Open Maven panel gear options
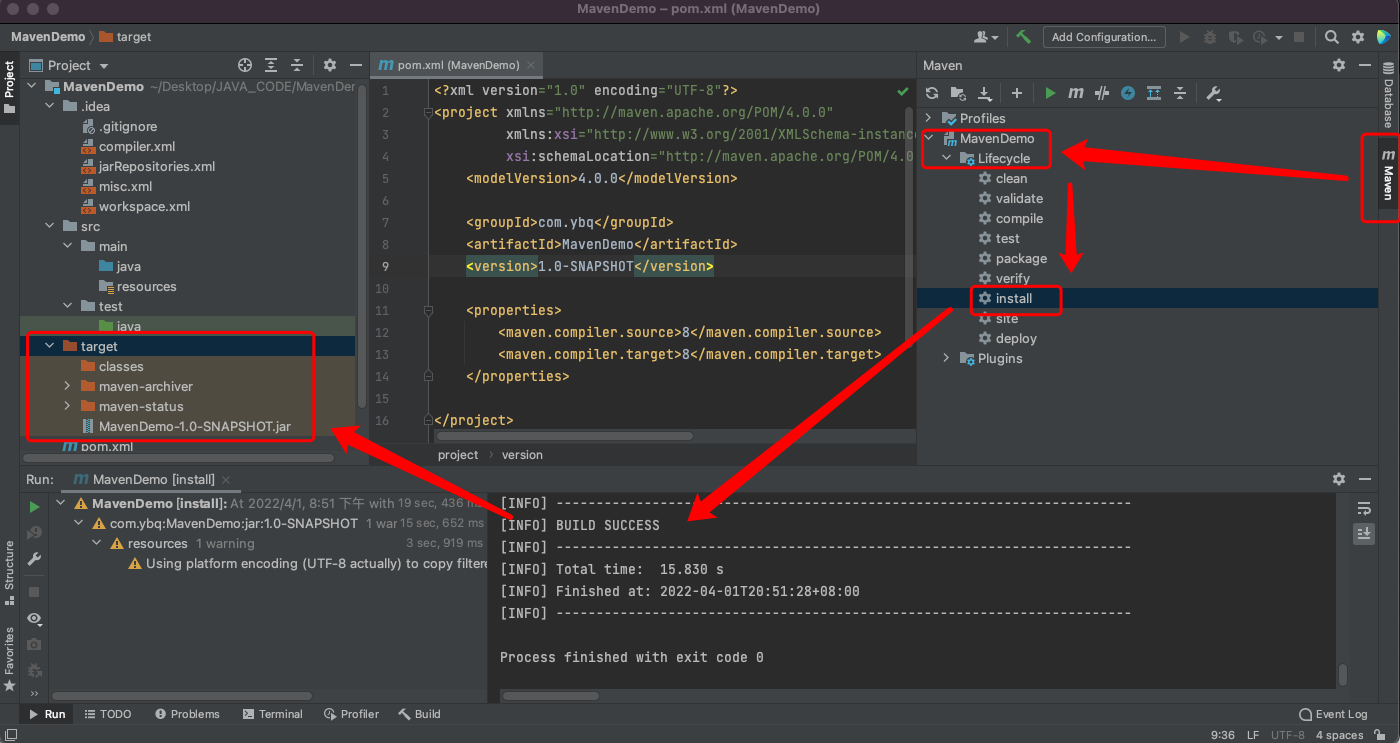Screen dimensions: 1400x743 click(x=1339, y=65)
